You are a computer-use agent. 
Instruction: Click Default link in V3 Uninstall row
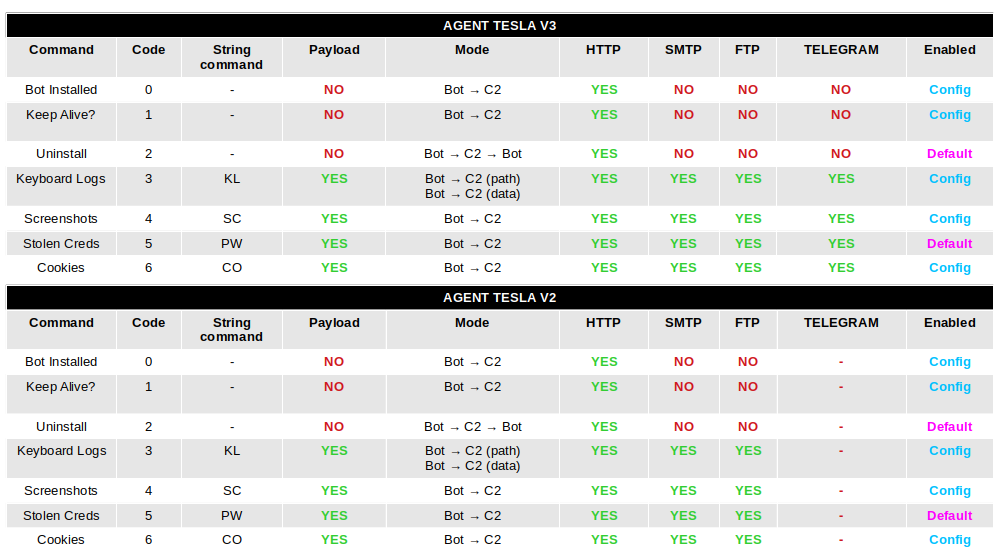(x=949, y=154)
